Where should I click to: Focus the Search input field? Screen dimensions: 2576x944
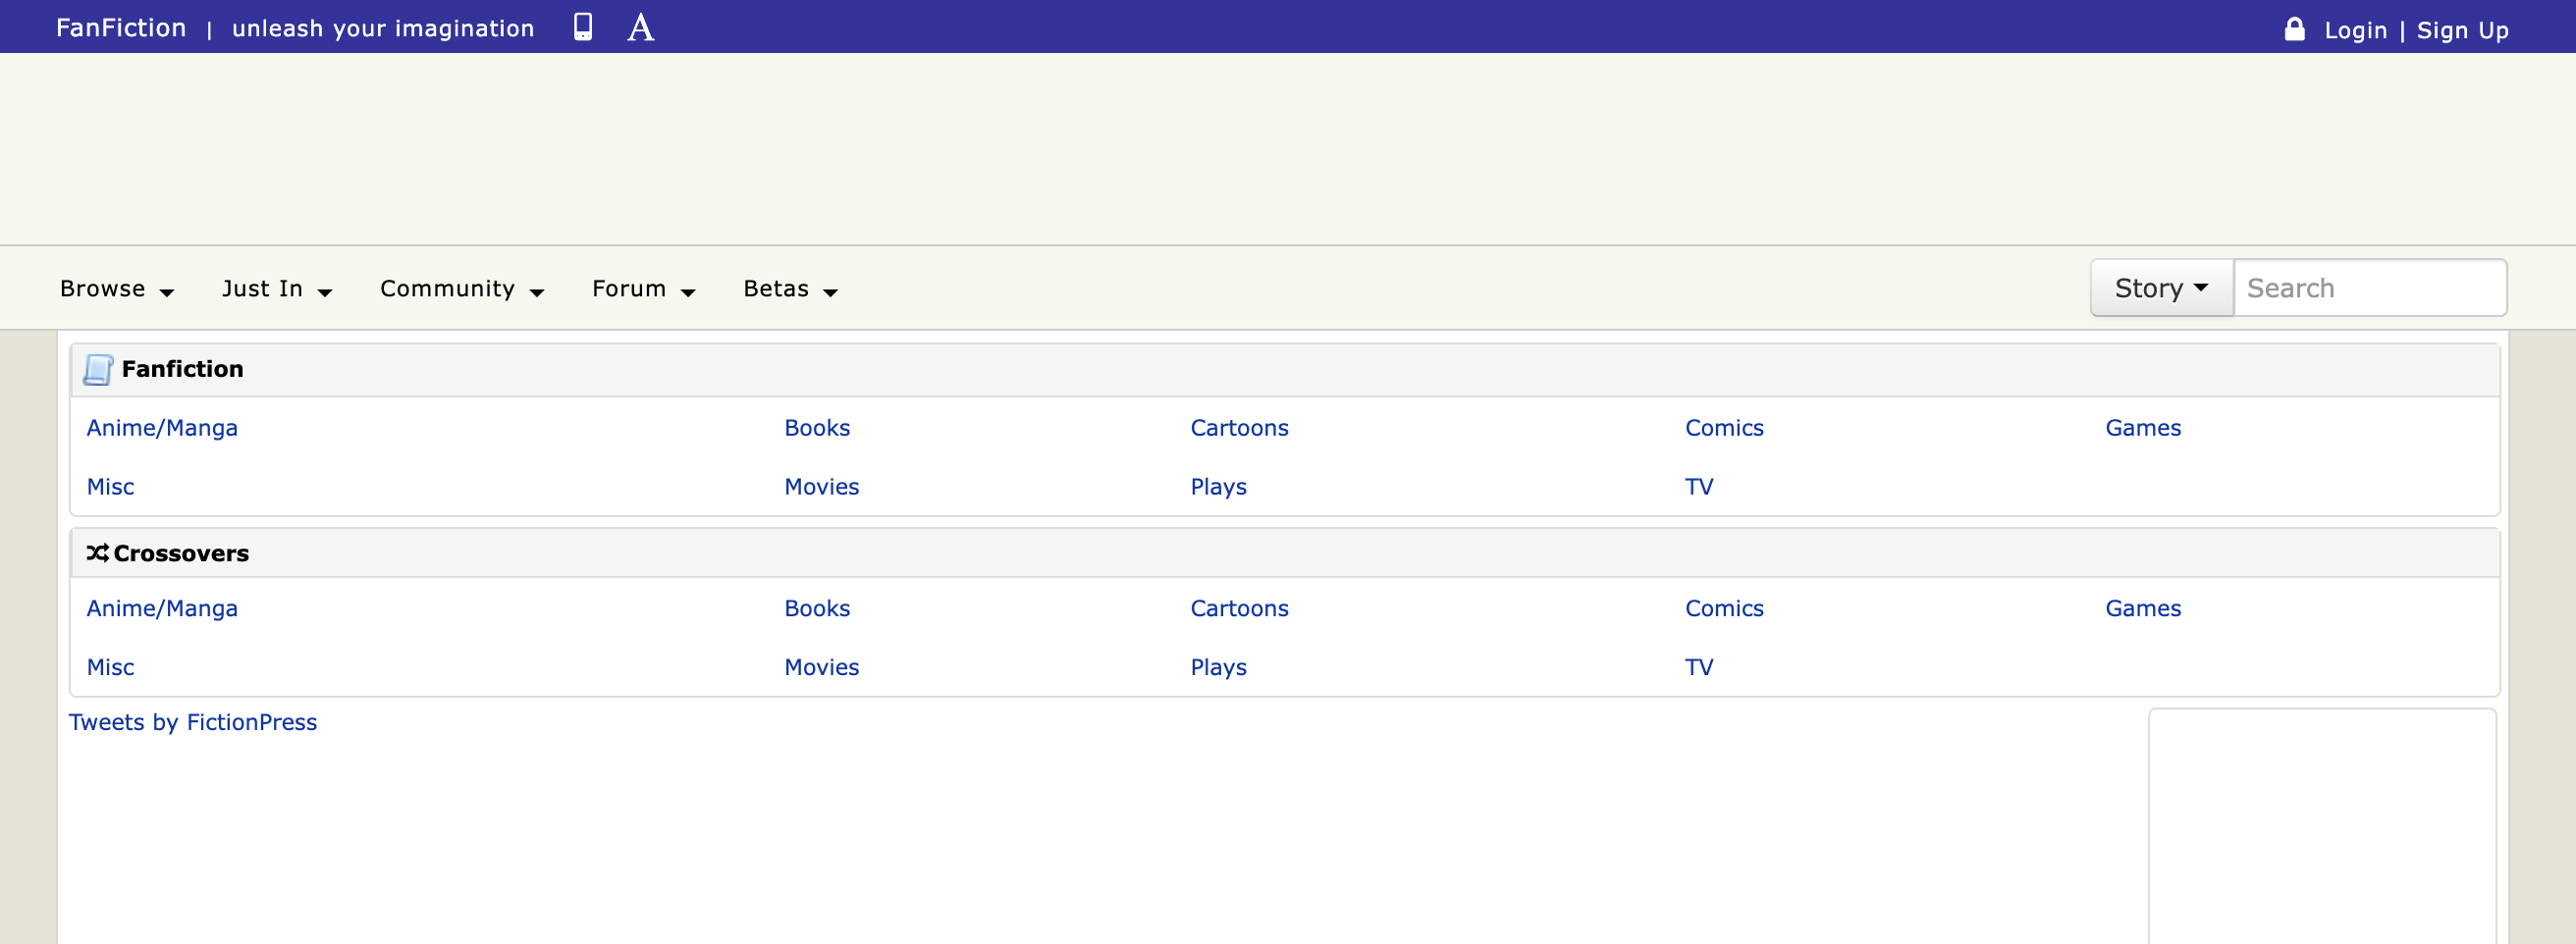[x=2369, y=288]
